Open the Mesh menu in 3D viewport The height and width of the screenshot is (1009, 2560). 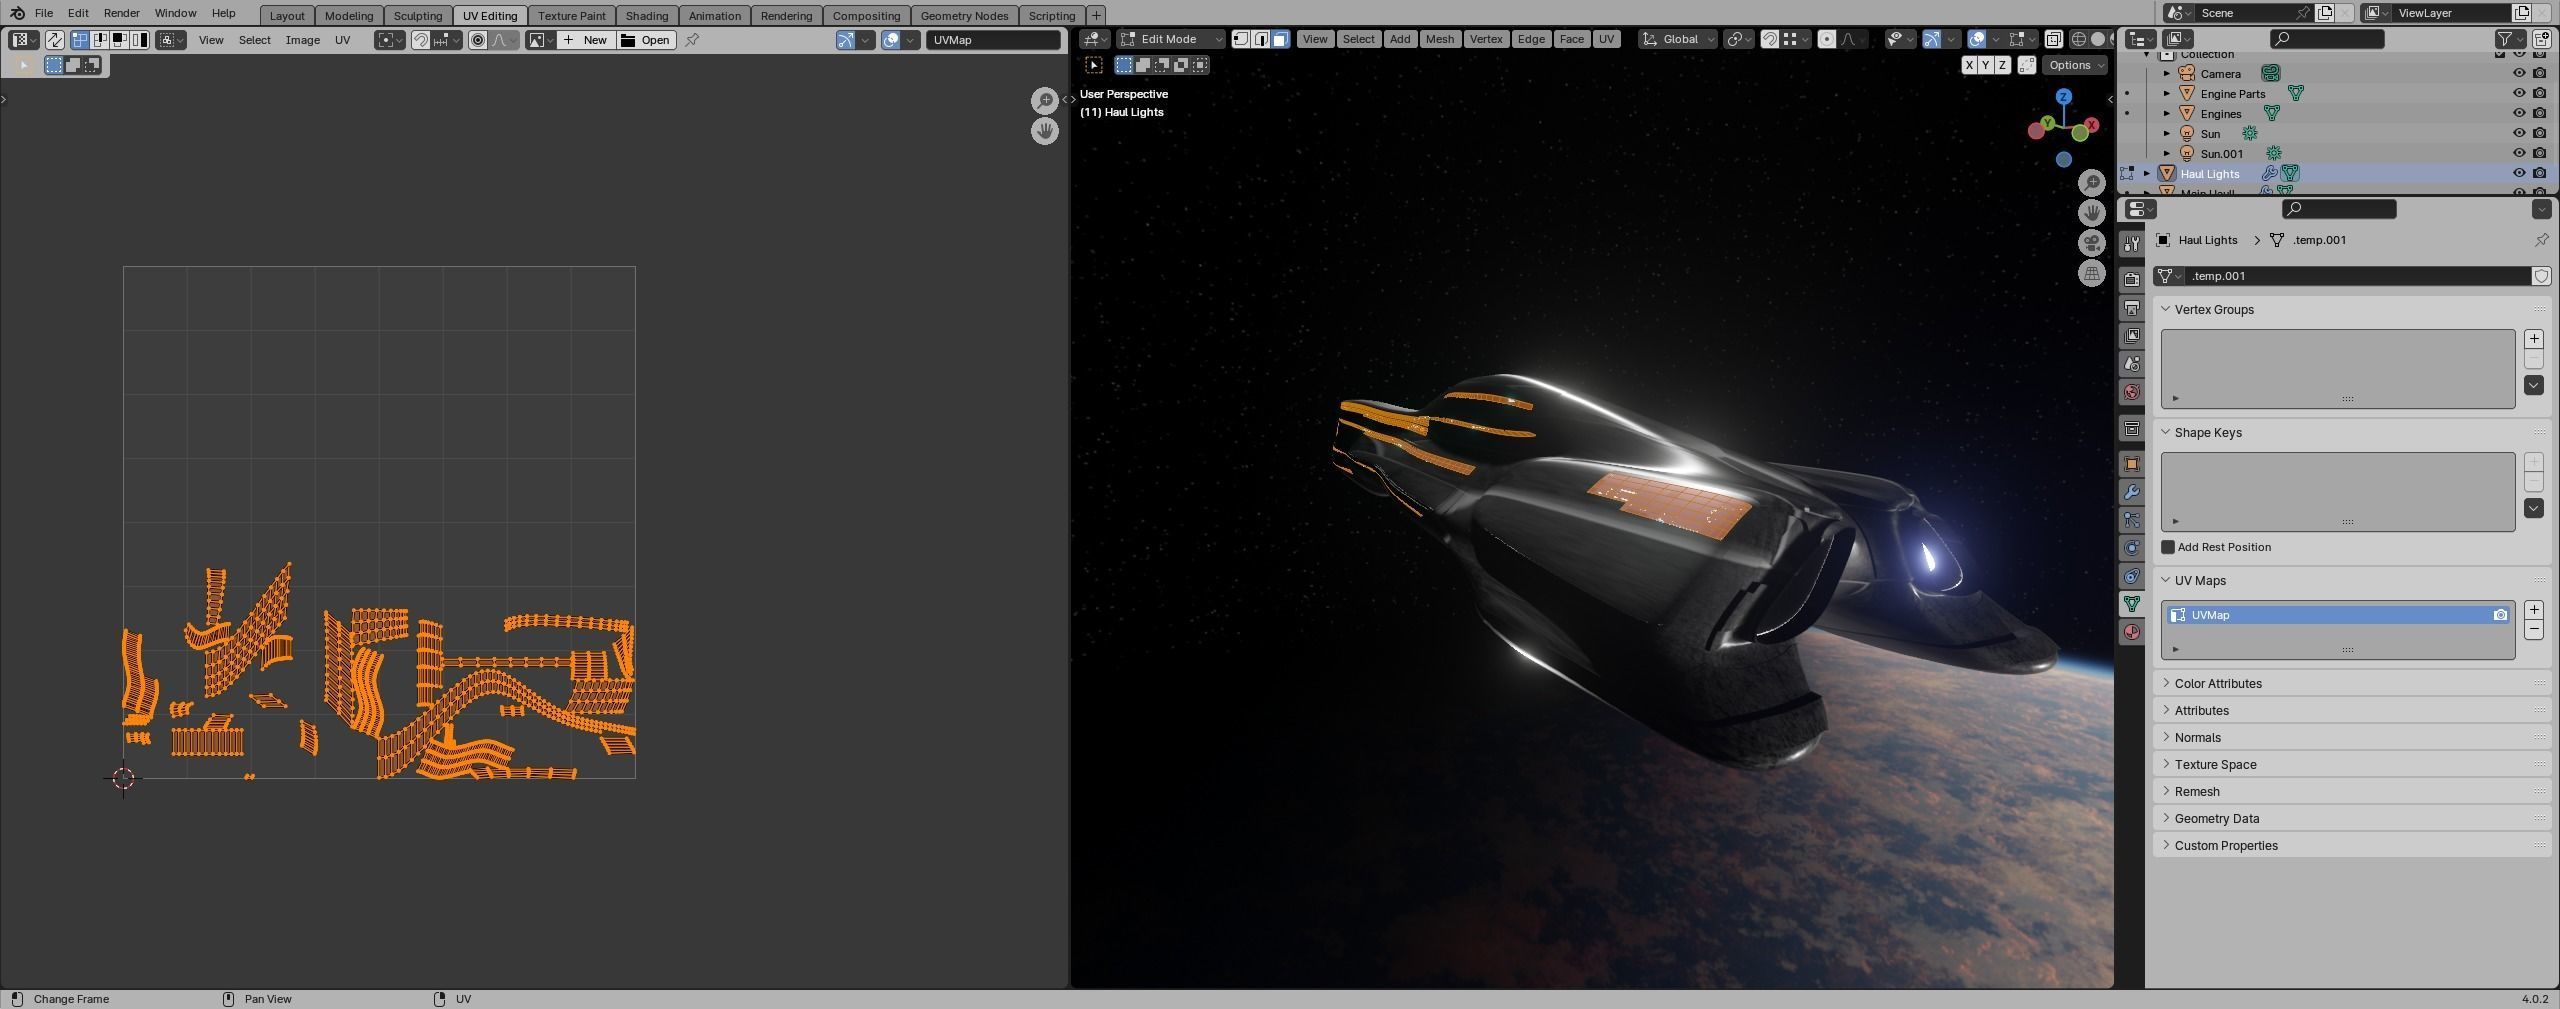pyautogui.click(x=1439, y=39)
